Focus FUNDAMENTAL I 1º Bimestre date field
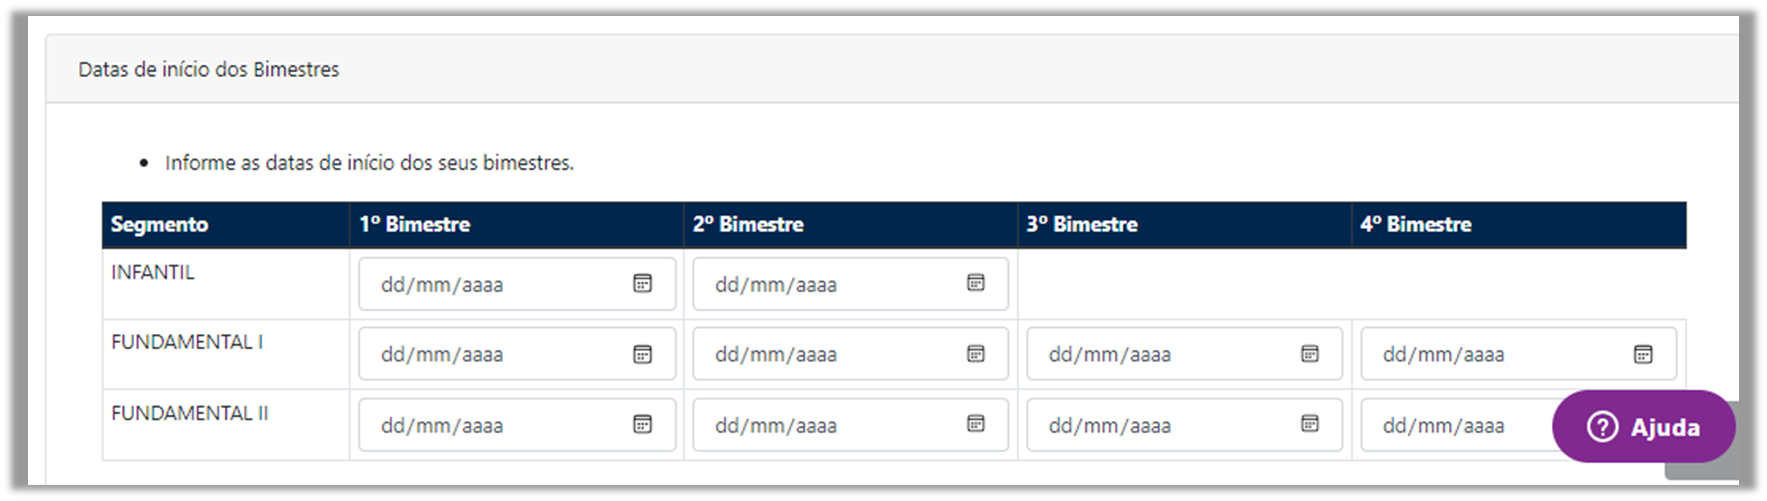This screenshot has width=1767, height=501. tap(517, 354)
